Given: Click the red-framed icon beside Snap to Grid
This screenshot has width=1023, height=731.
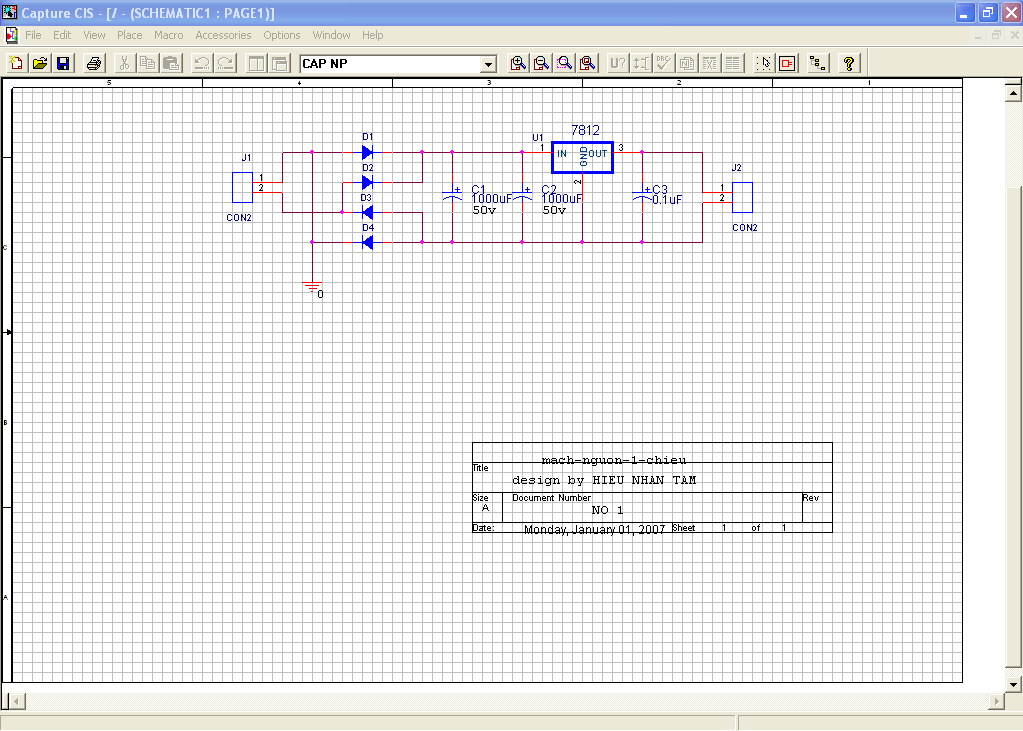Looking at the screenshot, I should [787, 63].
